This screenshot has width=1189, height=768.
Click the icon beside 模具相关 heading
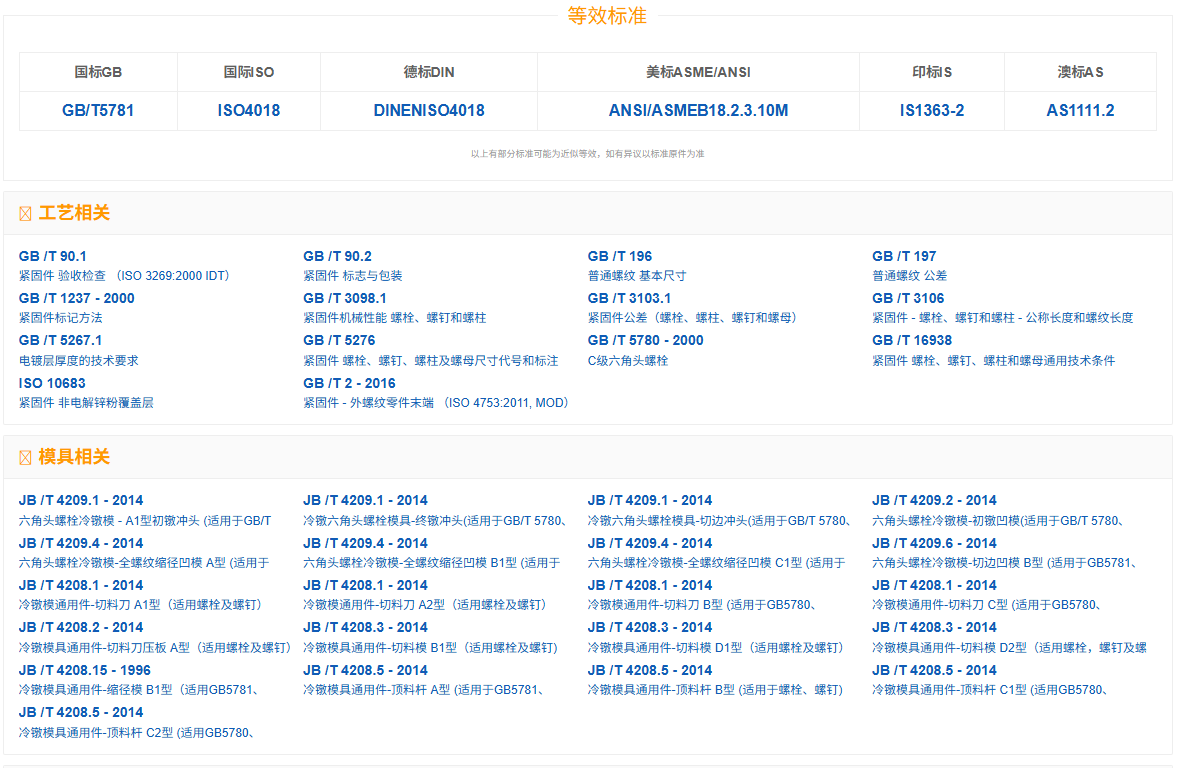[25, 458]
